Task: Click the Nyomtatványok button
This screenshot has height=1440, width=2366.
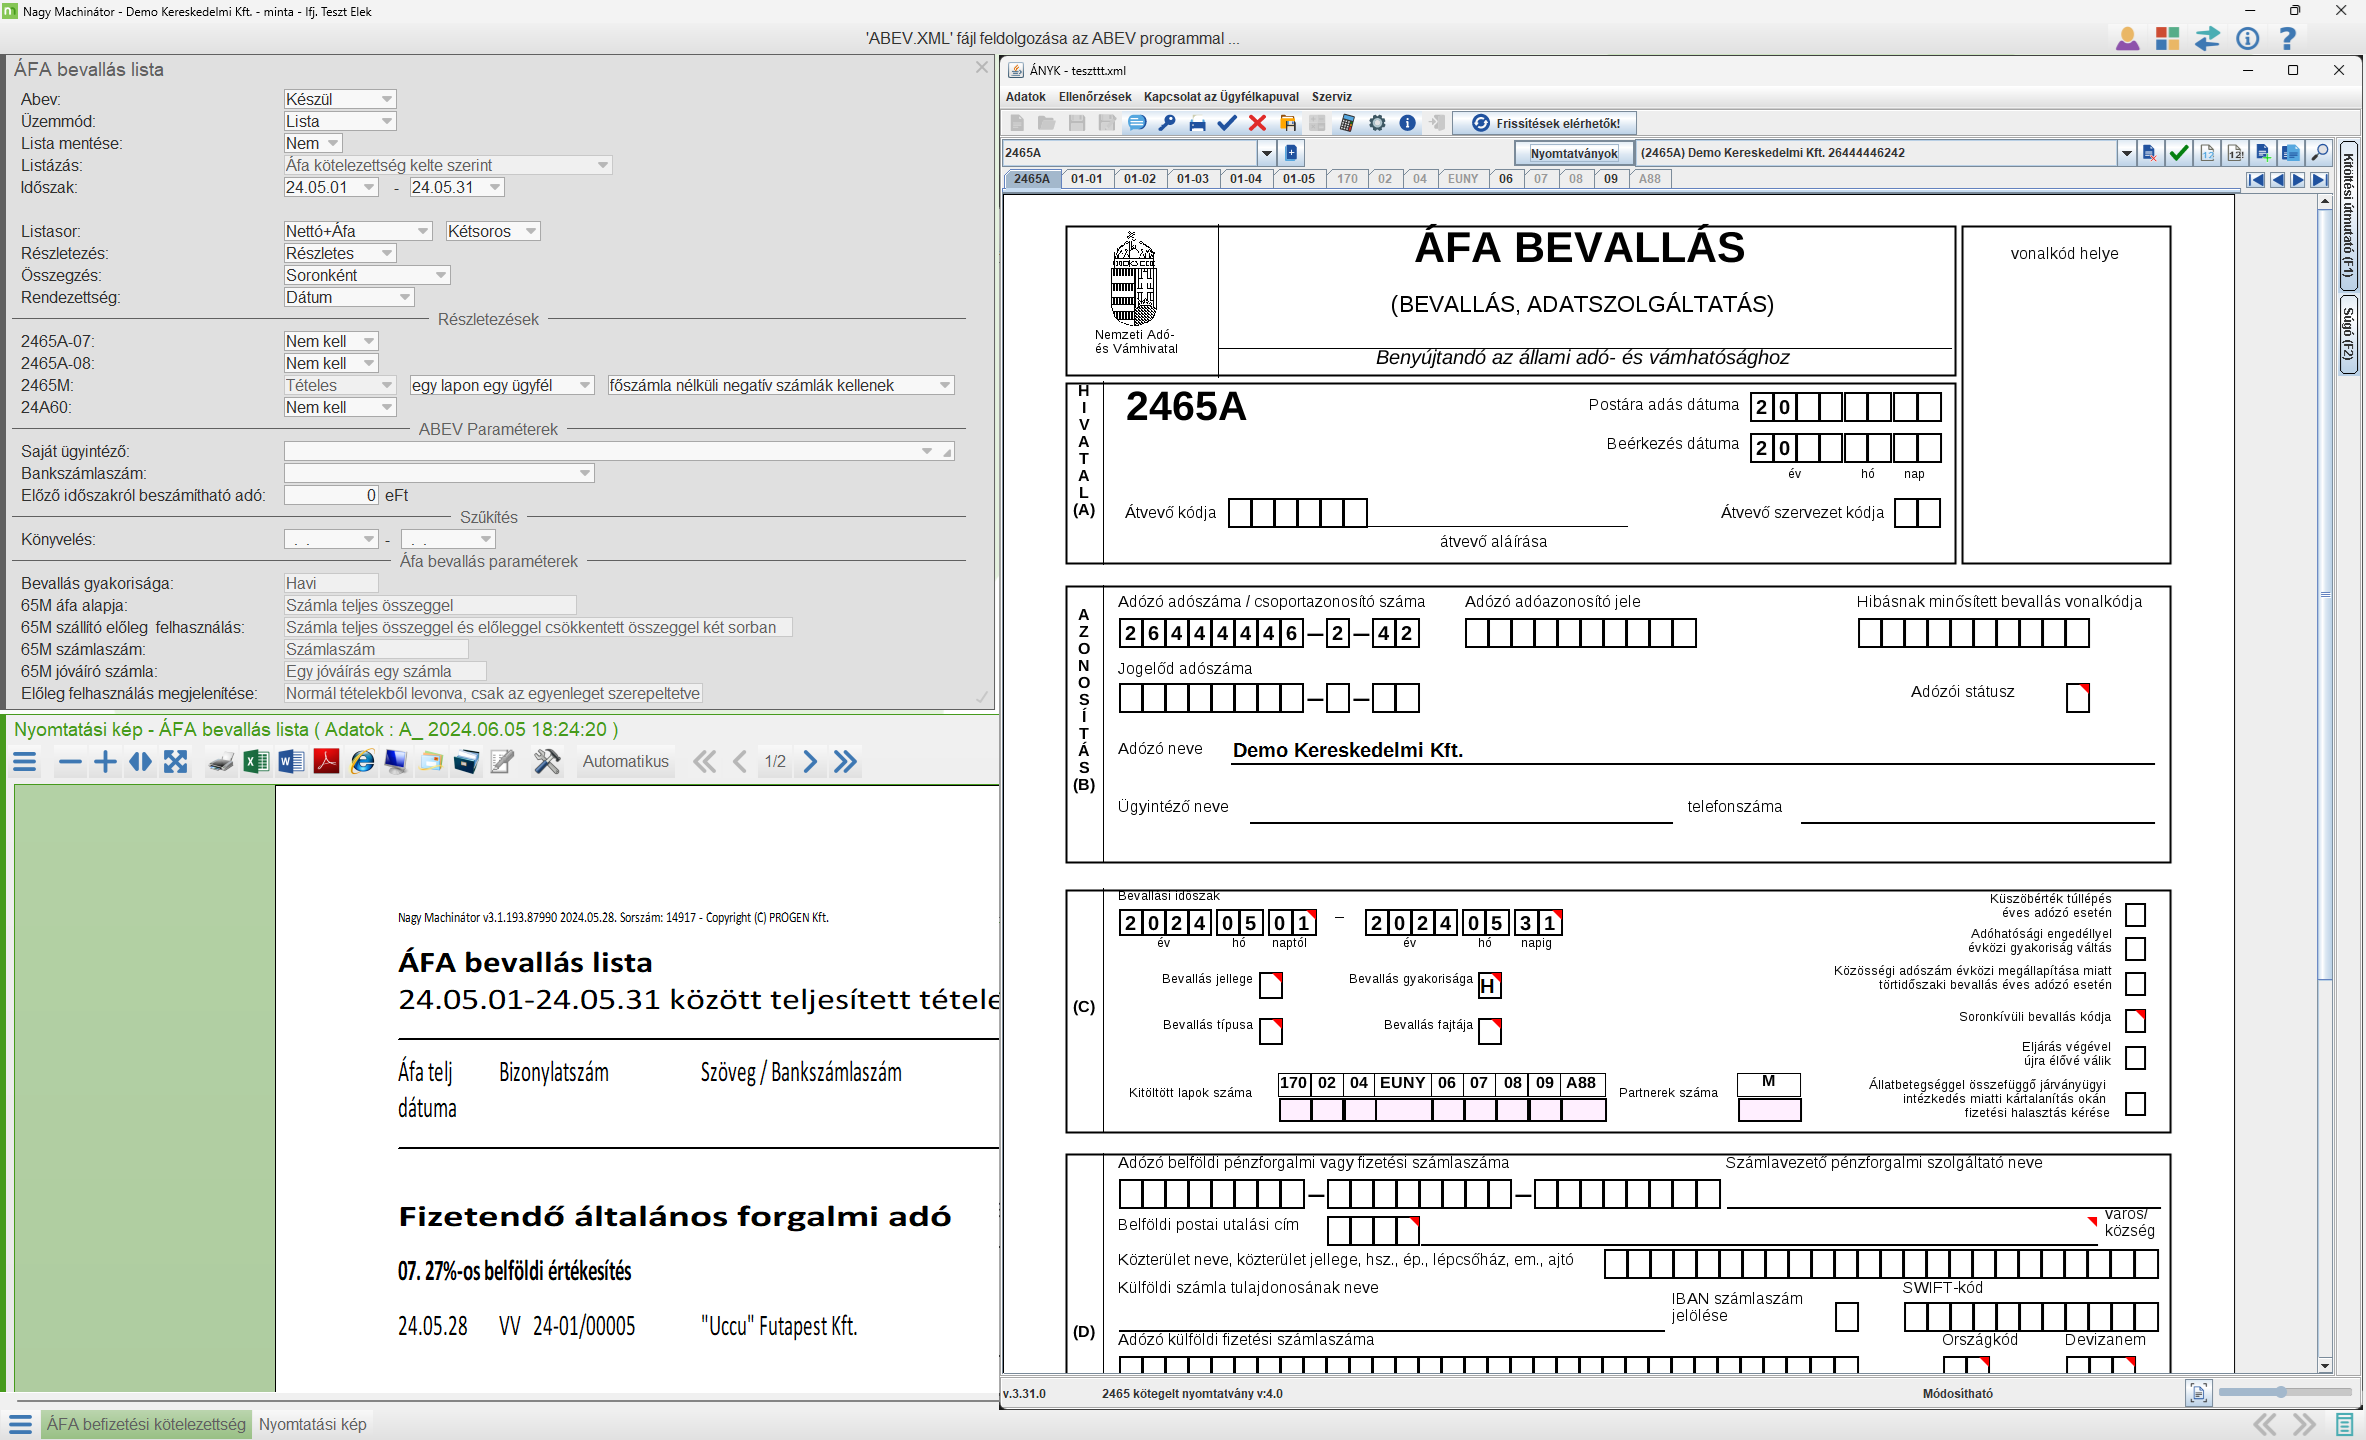Action: (1573, 153)
